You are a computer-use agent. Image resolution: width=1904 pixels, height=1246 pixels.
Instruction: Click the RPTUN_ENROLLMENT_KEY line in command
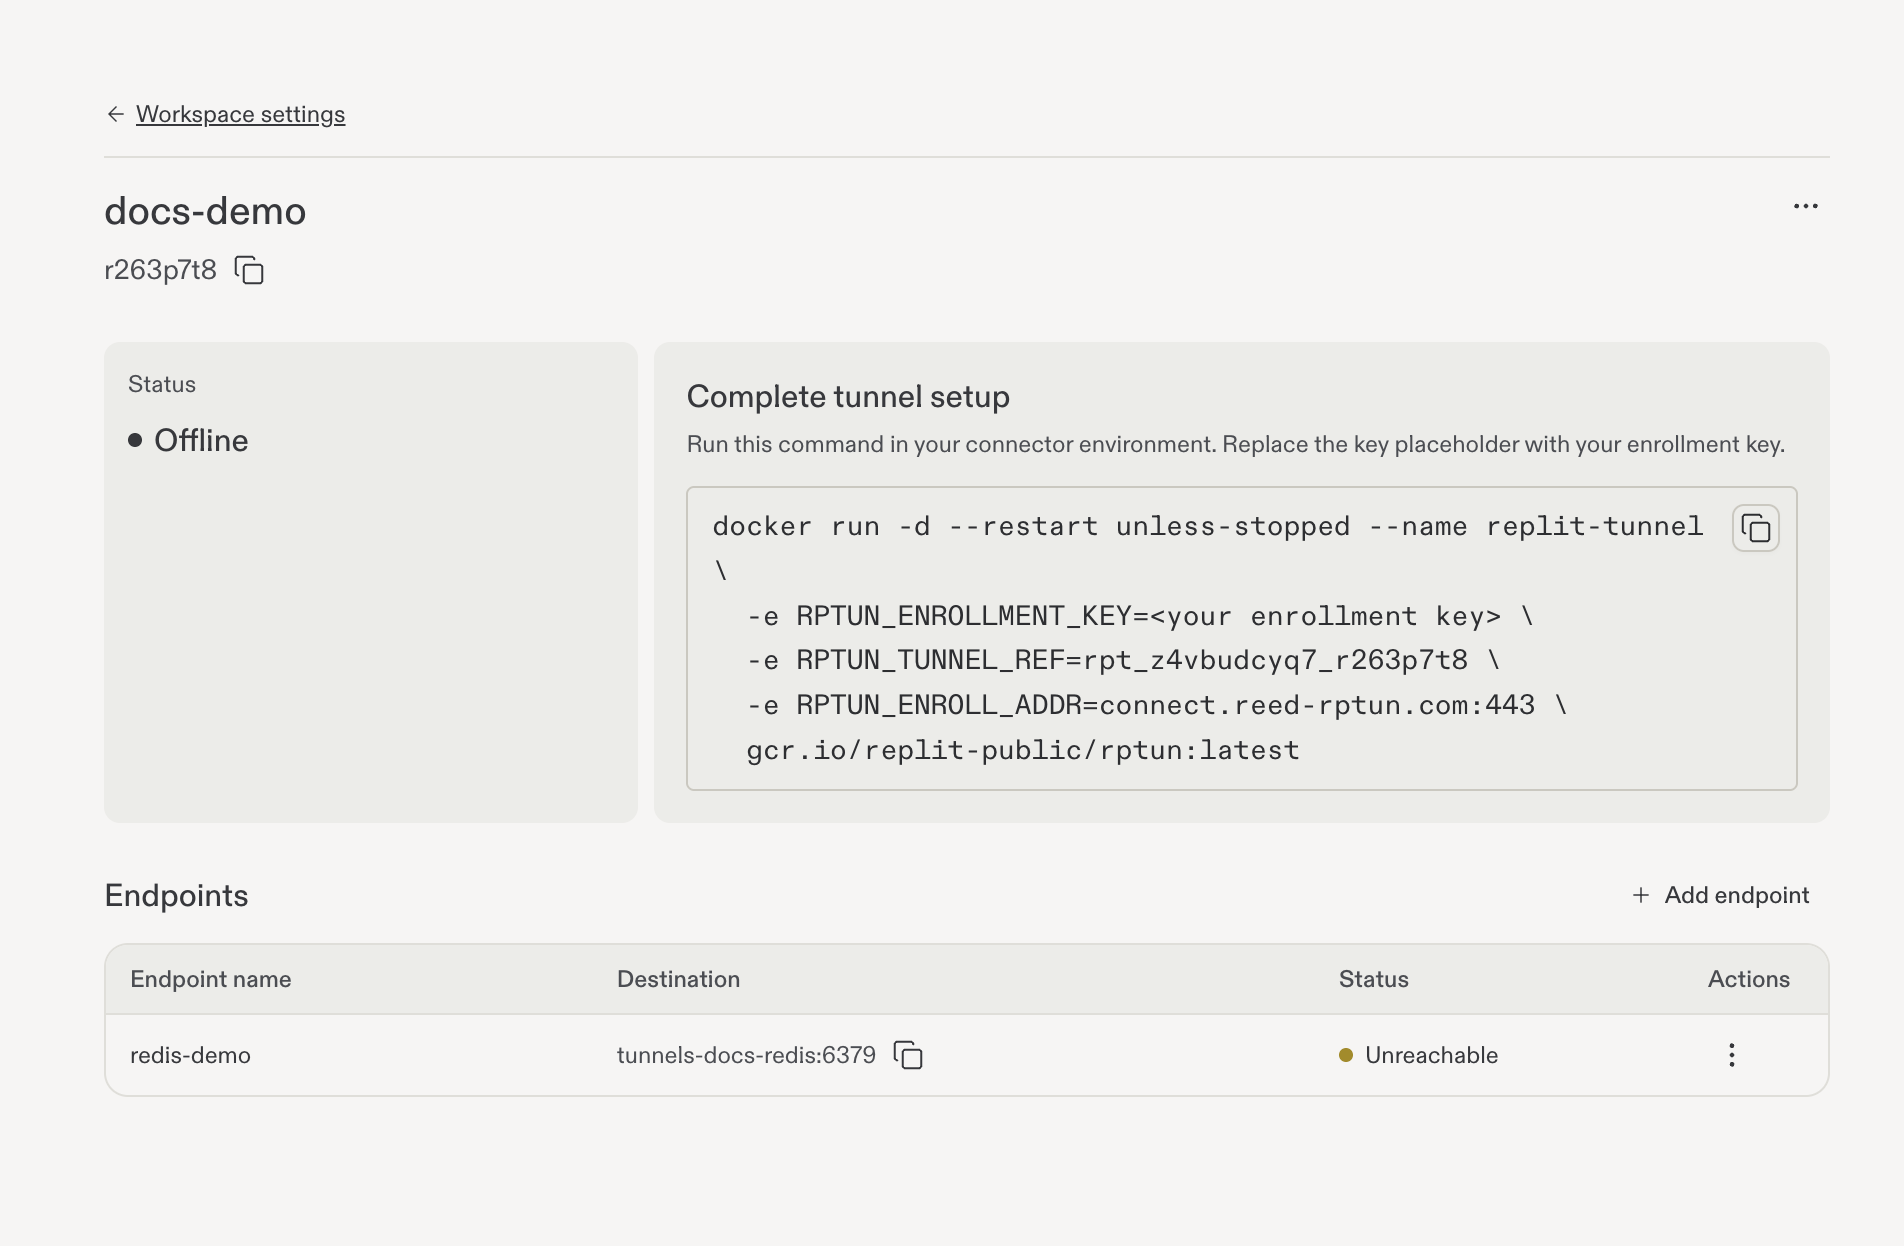[1140, 616]
